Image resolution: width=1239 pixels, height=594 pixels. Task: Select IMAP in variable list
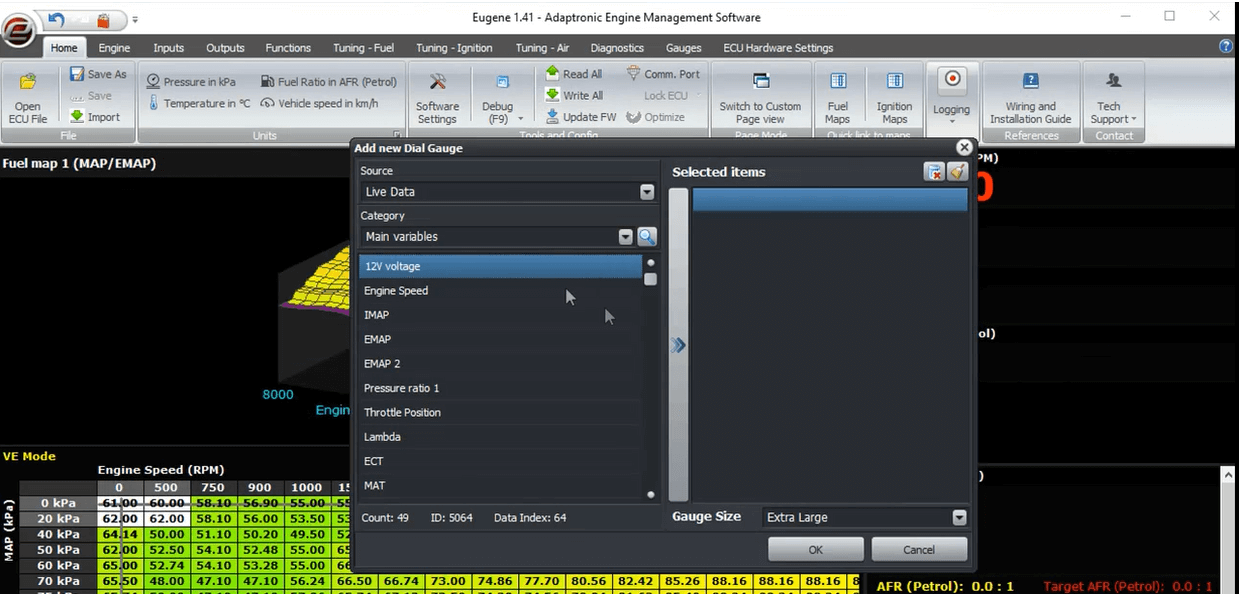point(500,315)
